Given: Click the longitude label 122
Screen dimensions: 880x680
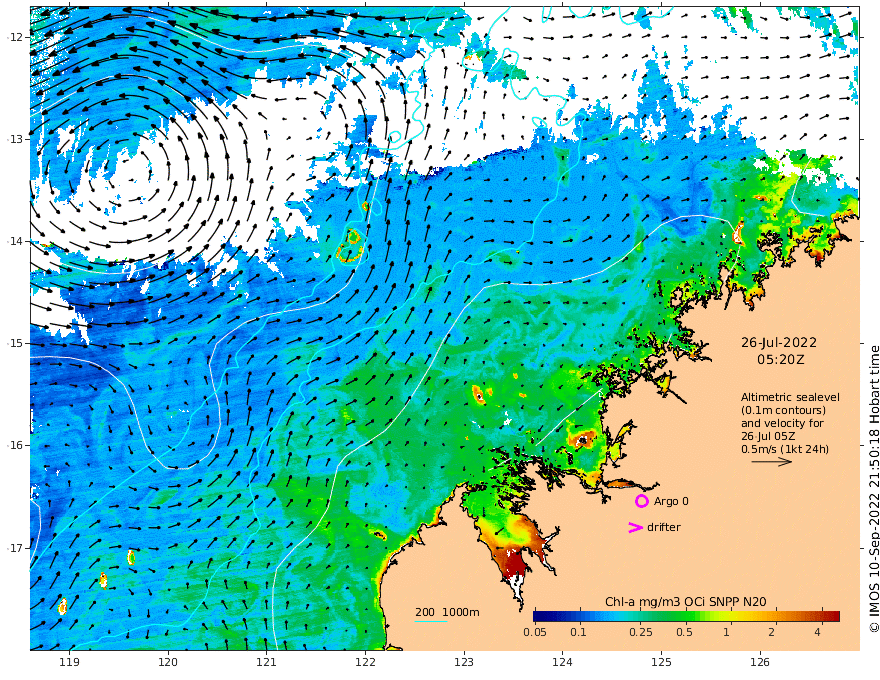Looking at the screenshot, I should [x=365, y=662].
